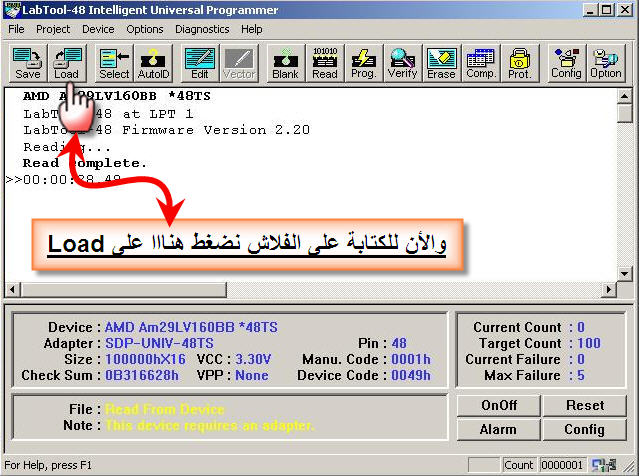Click the Load file toolbar button

67,63
